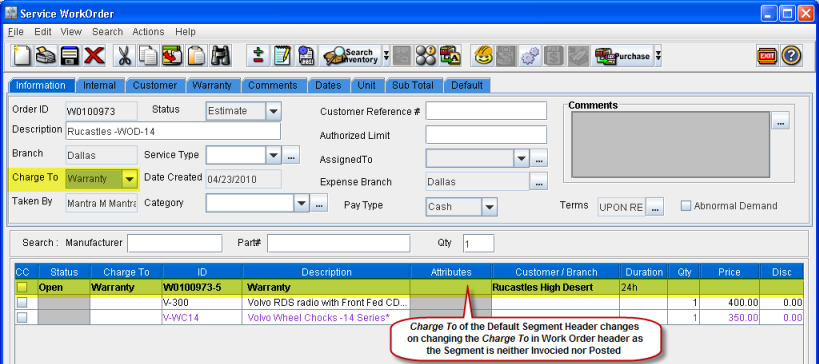The image size is (819, 364).
Task: Tick the checkbox in W0100973-5 segment row
Action: (22, 287)
